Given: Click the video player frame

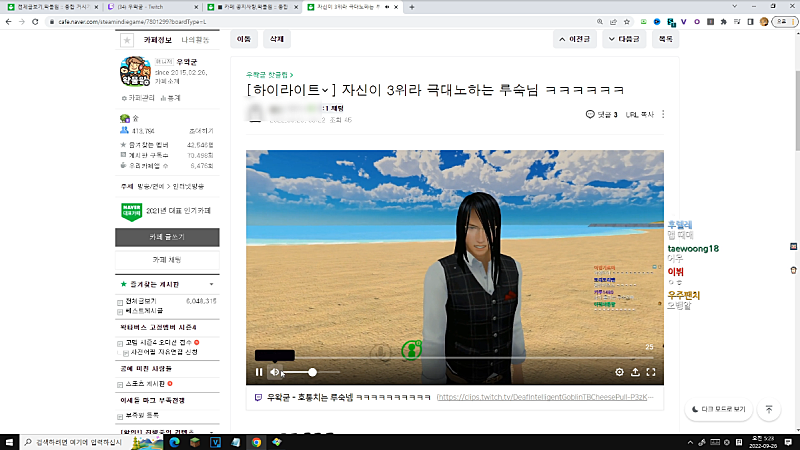Looking at the screenshot, I should (x=455, y=267).
